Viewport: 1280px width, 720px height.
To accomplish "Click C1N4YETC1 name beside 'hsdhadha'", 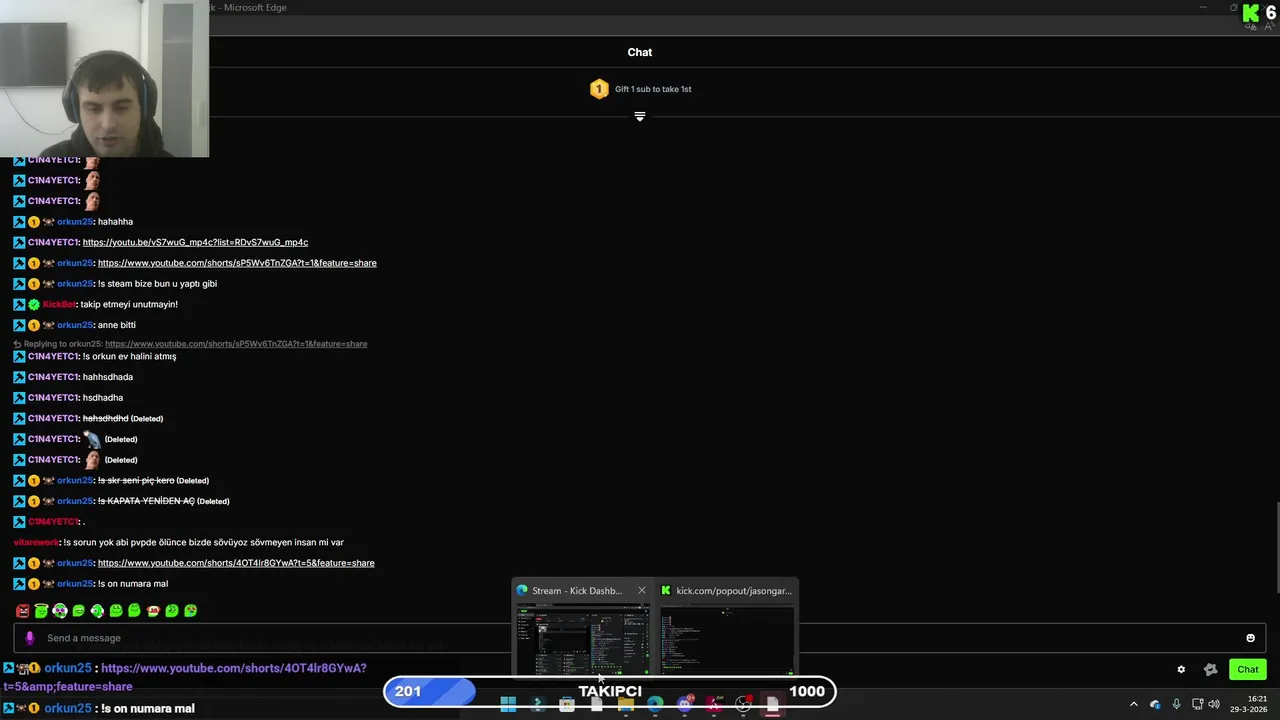I will (x=53, y=398).
